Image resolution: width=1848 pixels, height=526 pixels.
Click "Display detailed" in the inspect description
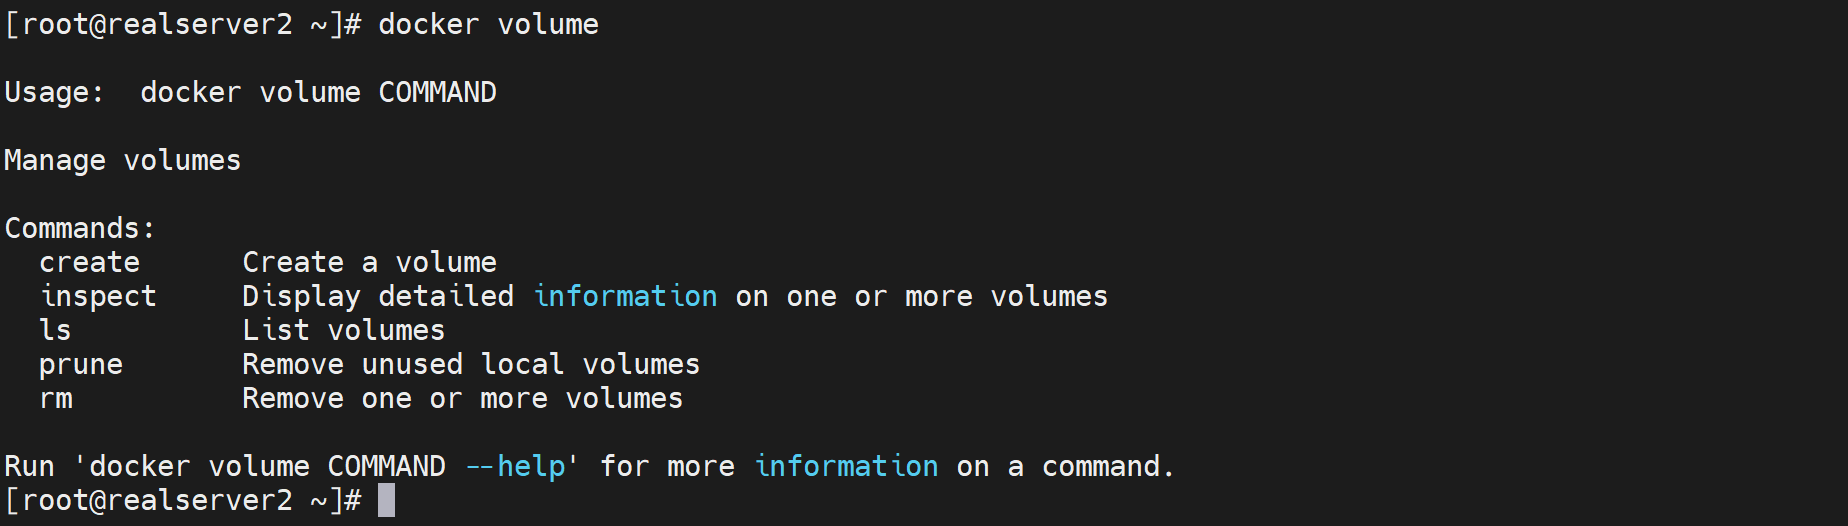(x=377, y=297)
